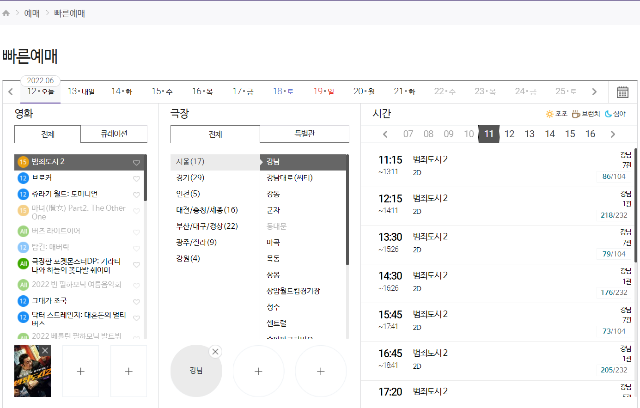This screenshot has height=408, width=640.
Task: Select theater 센트럴
Action: [302, 323]
